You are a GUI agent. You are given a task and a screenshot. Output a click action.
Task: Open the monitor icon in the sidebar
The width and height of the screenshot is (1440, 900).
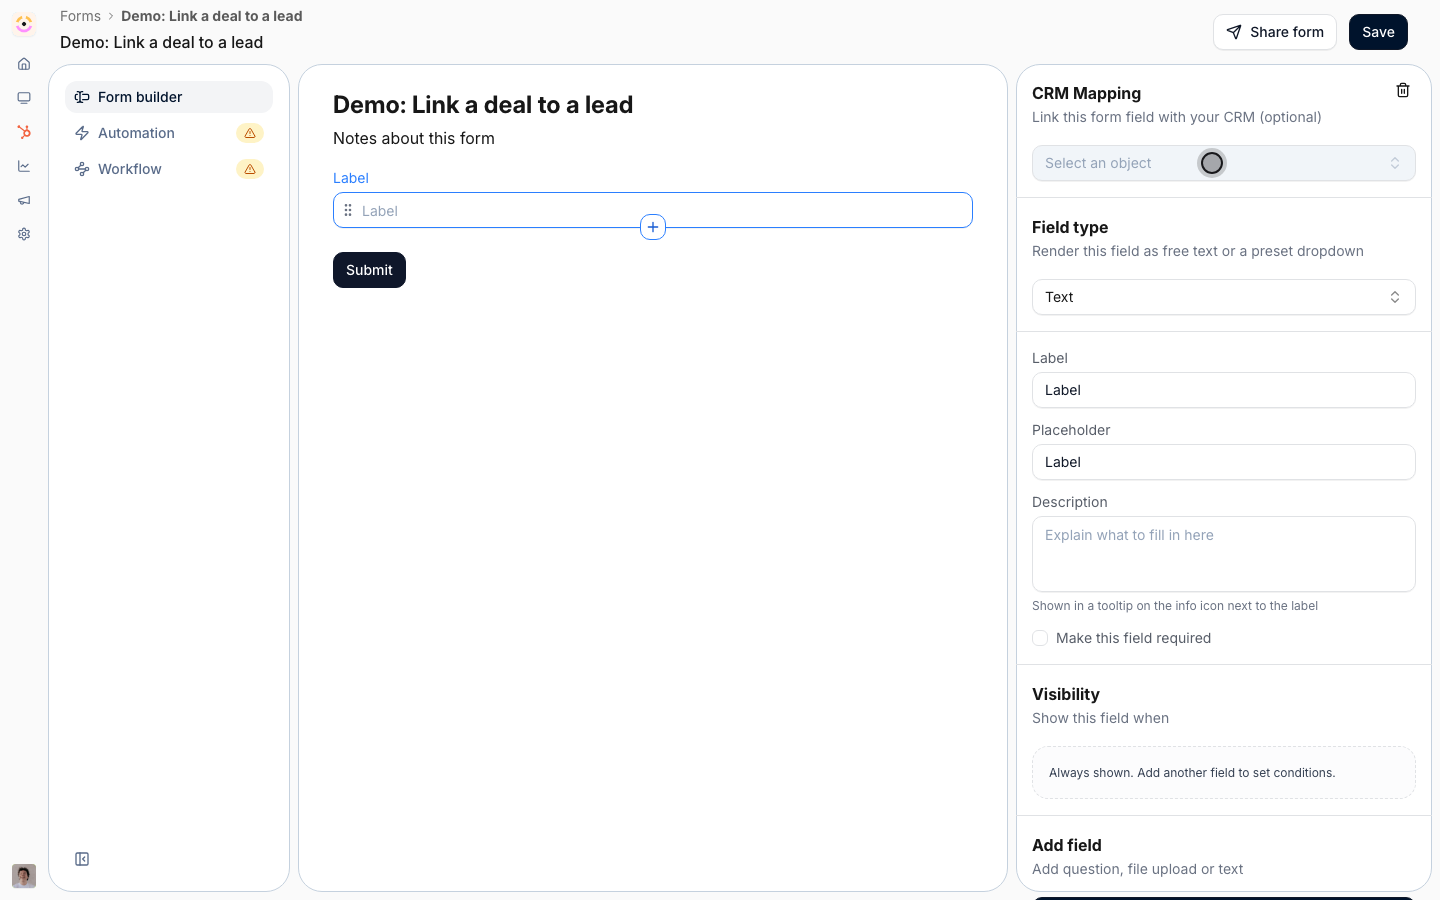[x=24, y=98]
